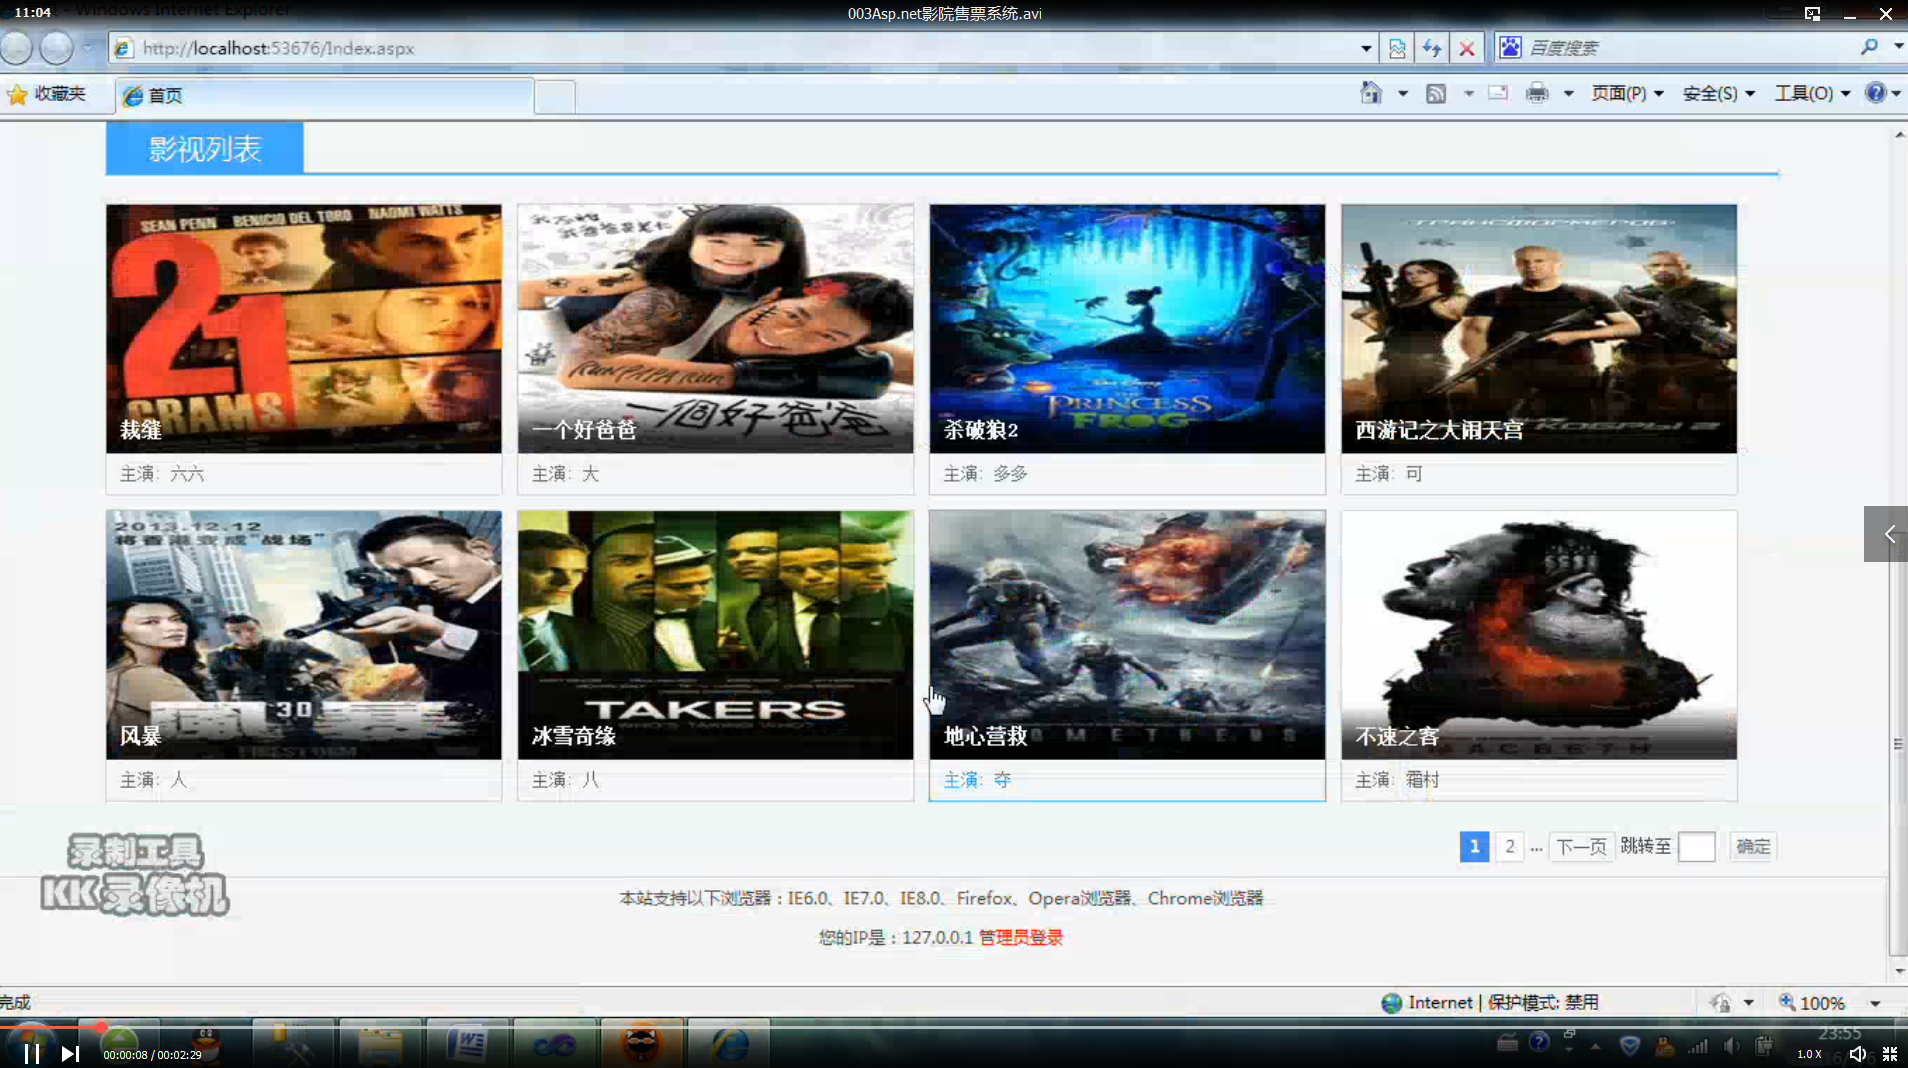Click the IE forward button

57,47
